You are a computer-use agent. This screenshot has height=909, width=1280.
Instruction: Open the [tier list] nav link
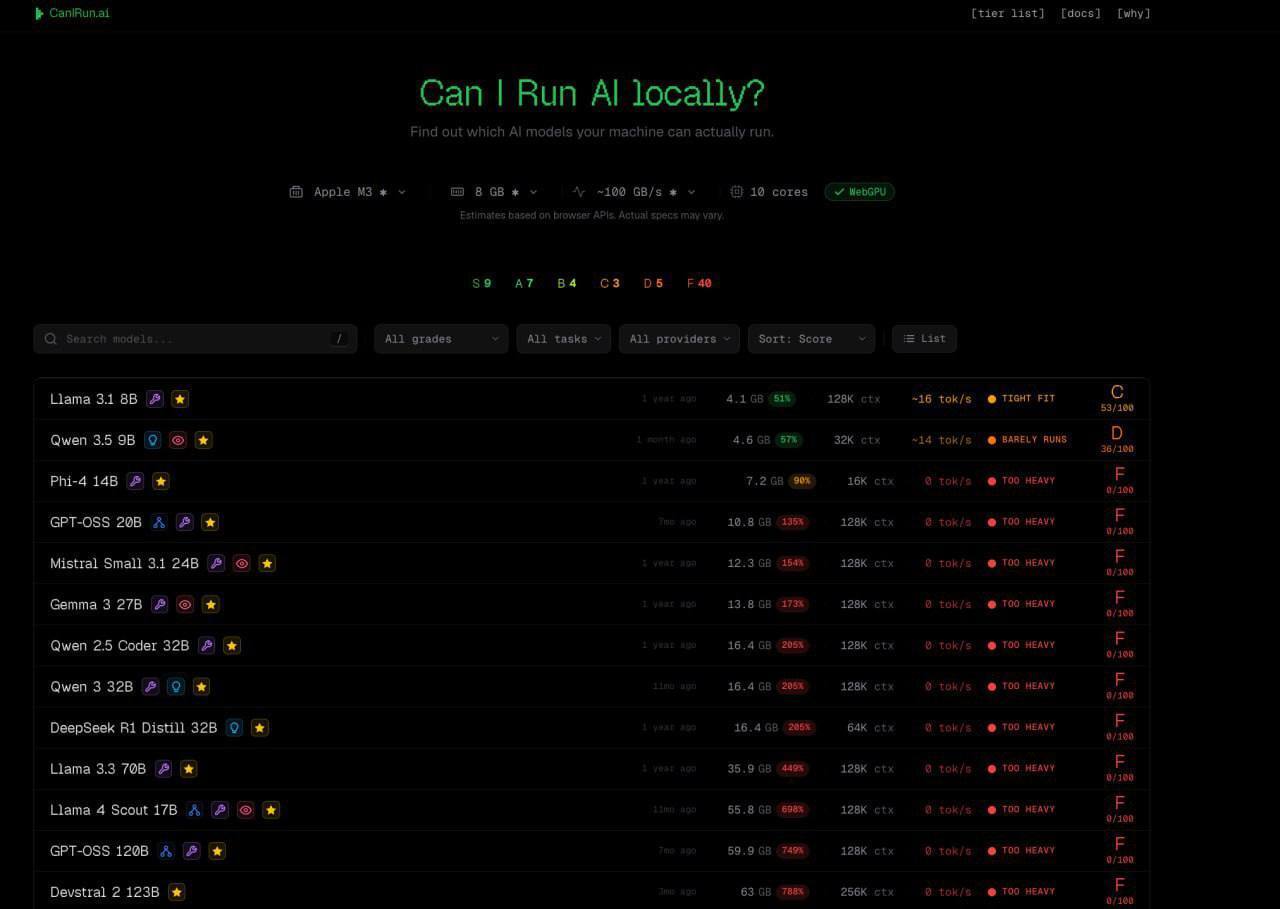pyautogui.click(x=1008, y=13)
